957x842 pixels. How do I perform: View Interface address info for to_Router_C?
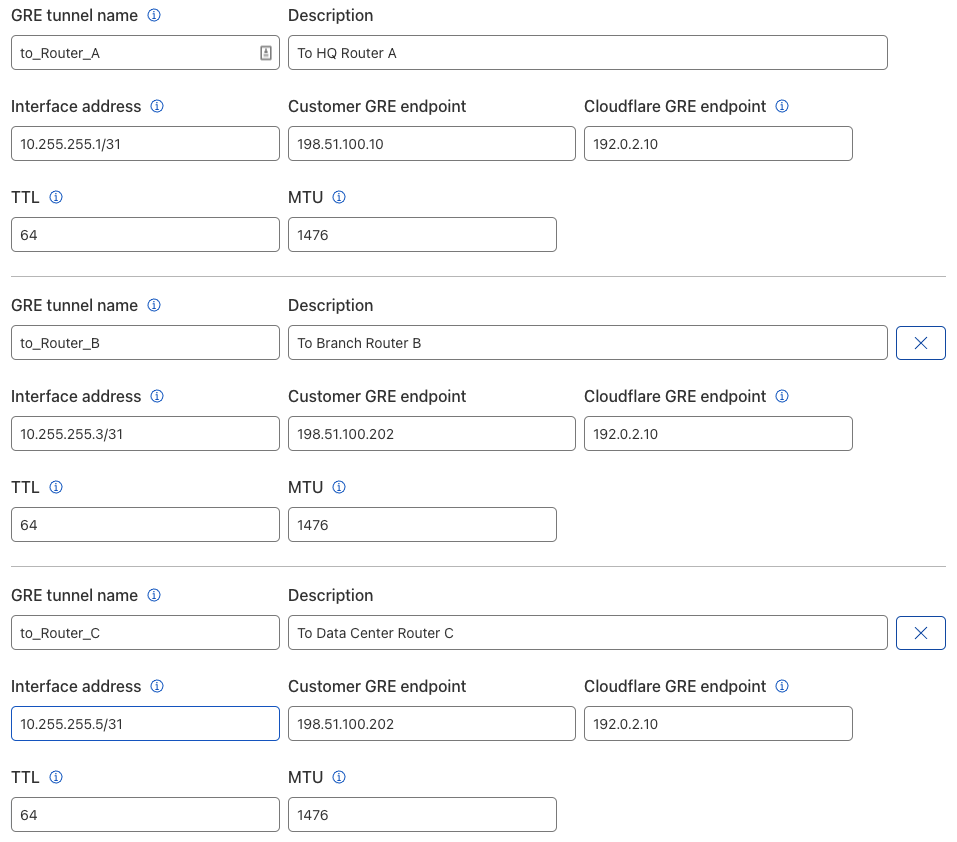156,686
